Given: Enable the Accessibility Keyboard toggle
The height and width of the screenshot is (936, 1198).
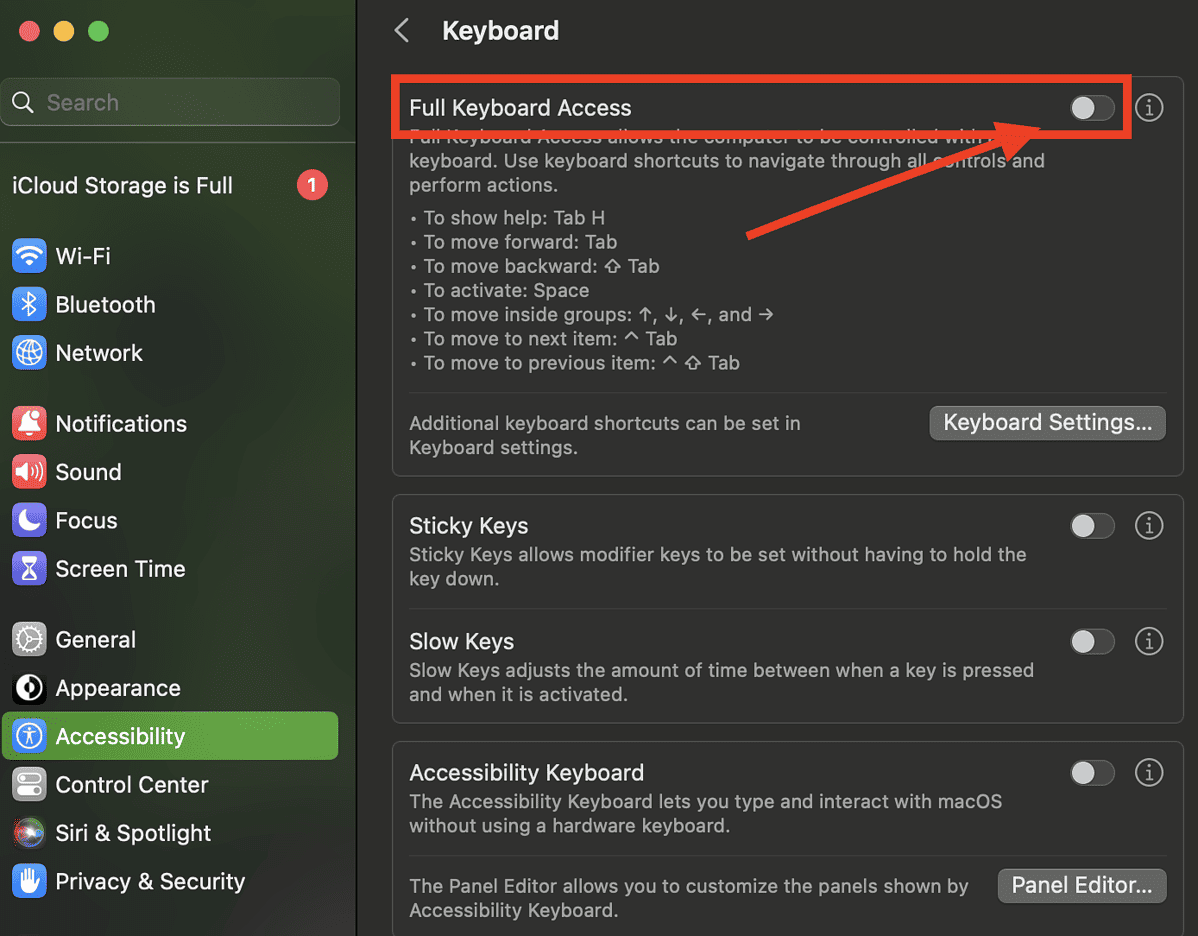Looking at the screenshot, I should tap(1092, 773).
